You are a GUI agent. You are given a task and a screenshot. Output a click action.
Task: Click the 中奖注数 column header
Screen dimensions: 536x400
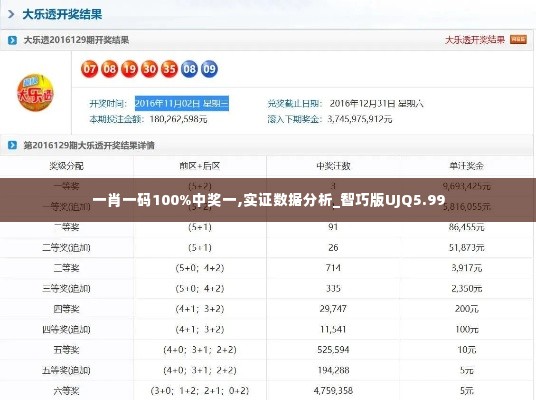pyautogui.click(x=333, y=166)
